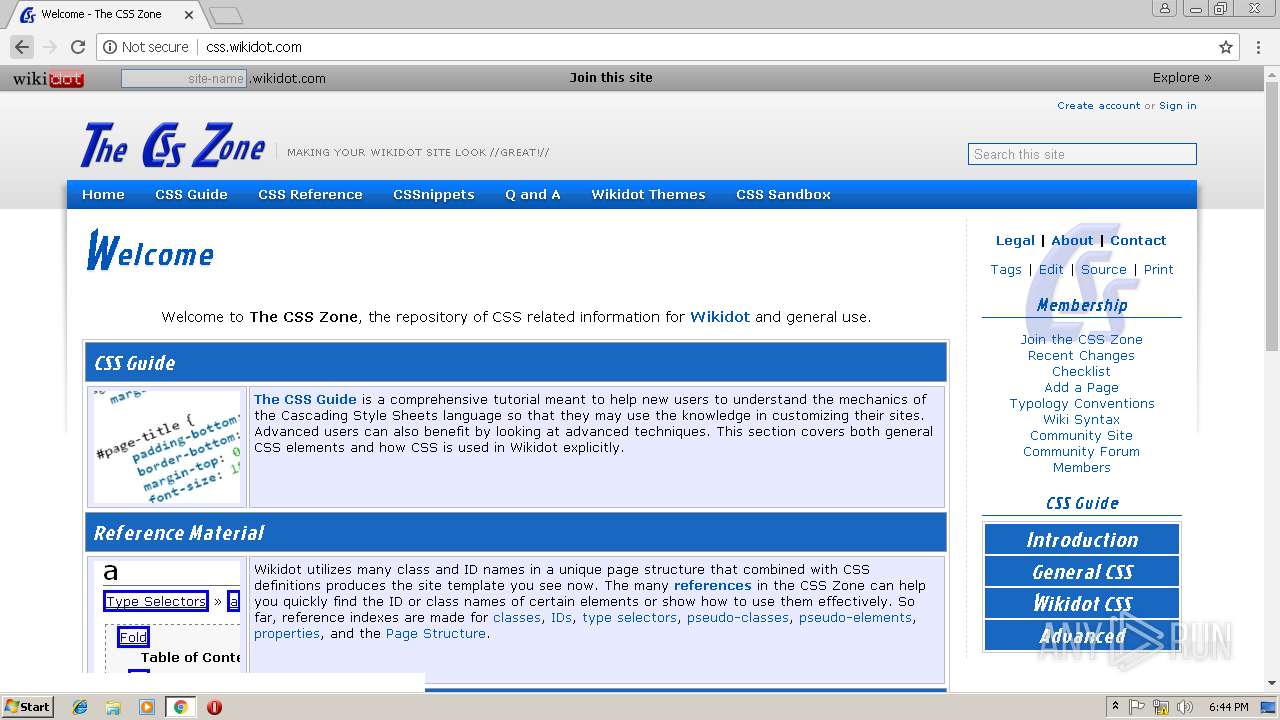This screenshot has width=1280, height=720.
Task: Click the Wikidot logo in the top bar
Action: tap(48, 79)
